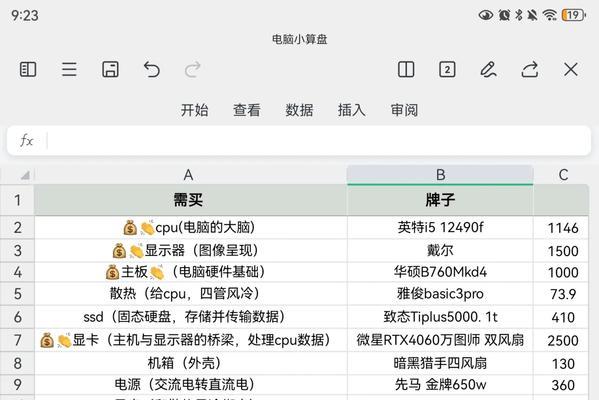Select the 需买 header cell
Screen dimensions: 599x400
click(x=191, y=200)
